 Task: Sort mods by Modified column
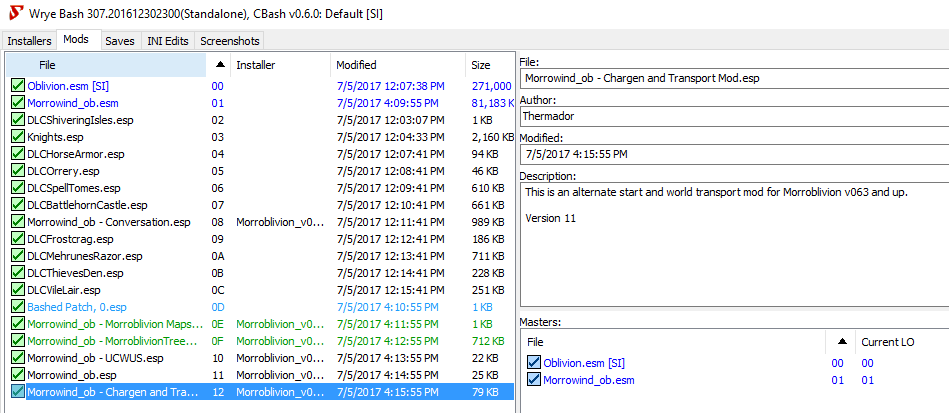[398, 65]
